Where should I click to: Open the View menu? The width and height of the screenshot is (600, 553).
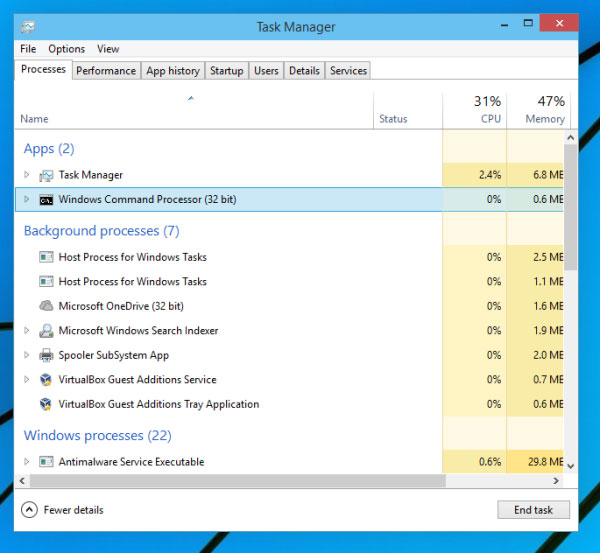(108, 49)
